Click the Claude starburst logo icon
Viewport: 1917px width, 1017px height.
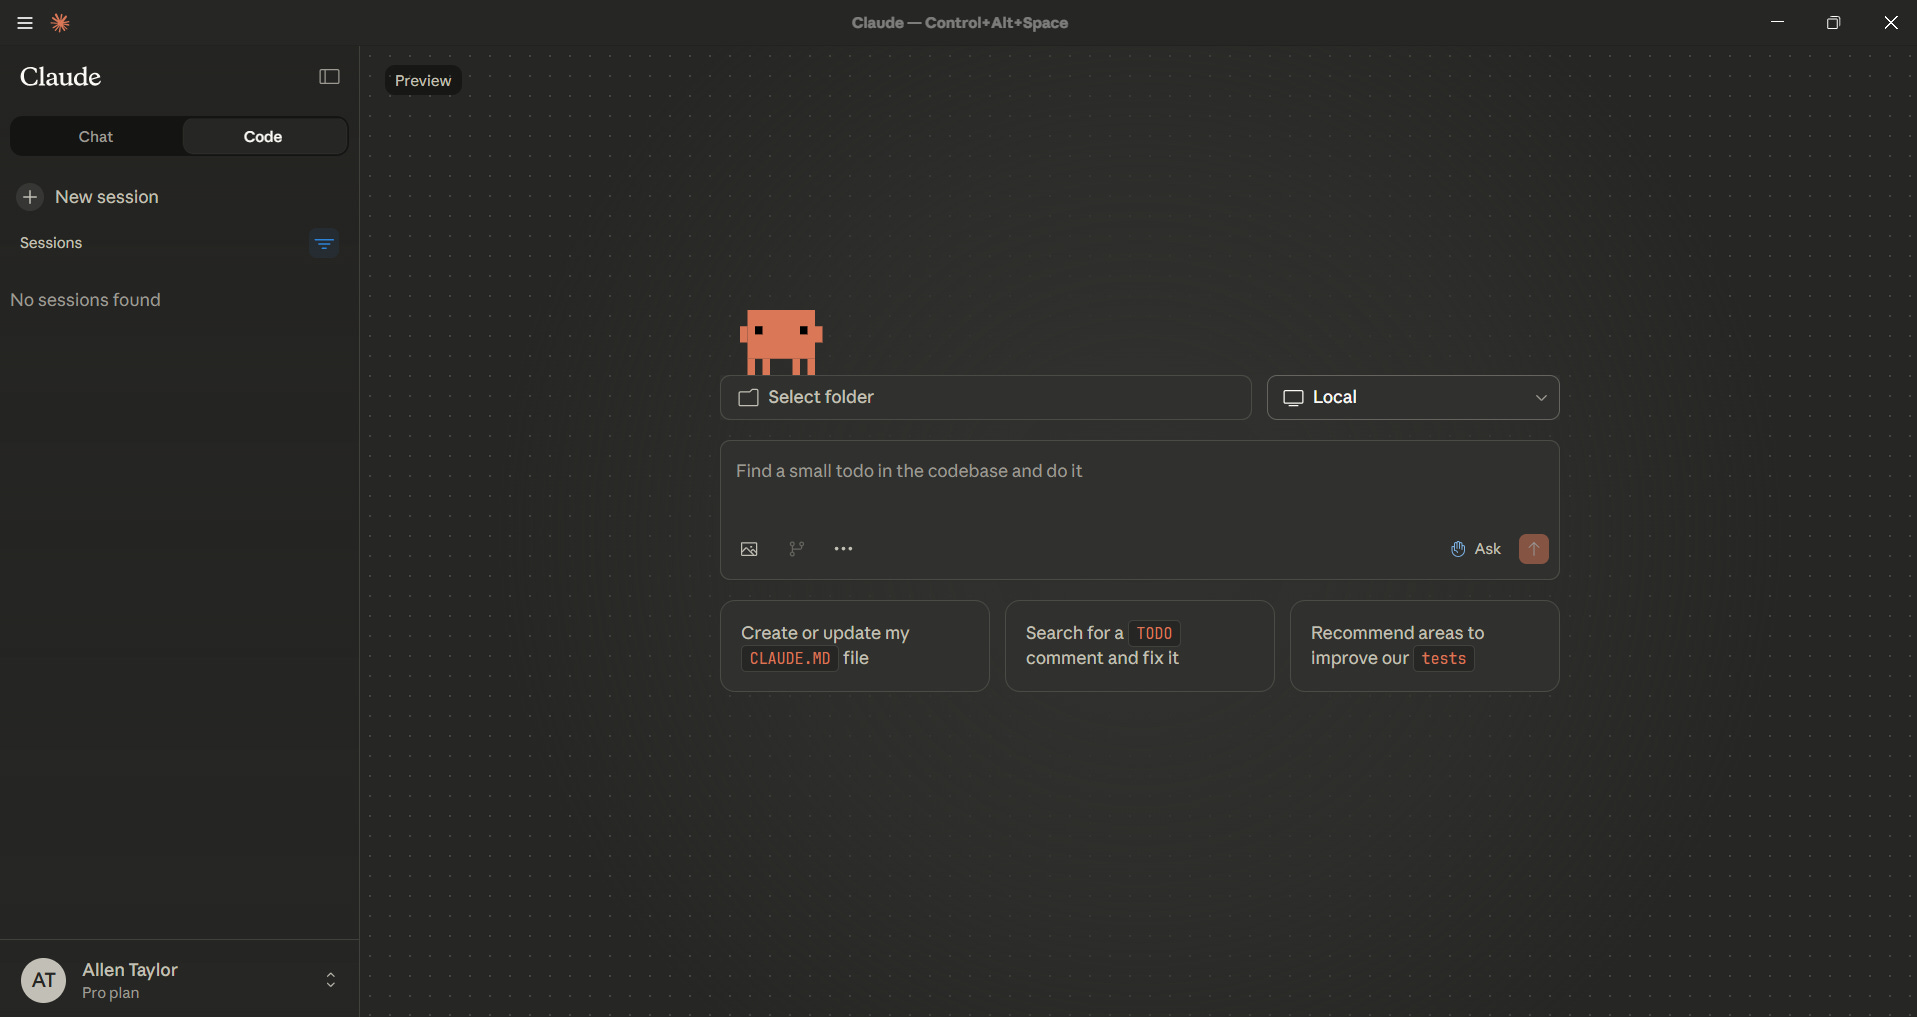click(x=60, y=23)
